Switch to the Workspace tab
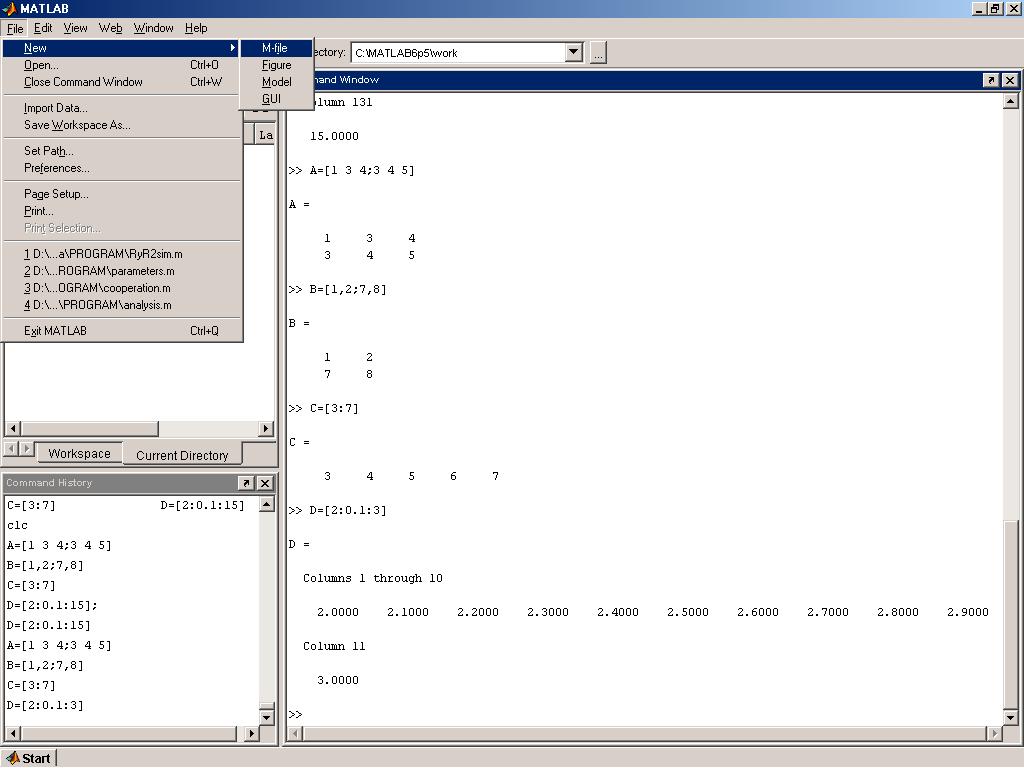 (x=79, y=453)
